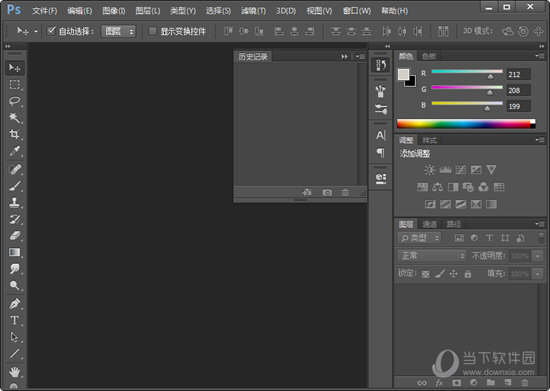This screenshot has width=550, height=391.
Task: Select the Path Selection tool
Action: (14, 337)
